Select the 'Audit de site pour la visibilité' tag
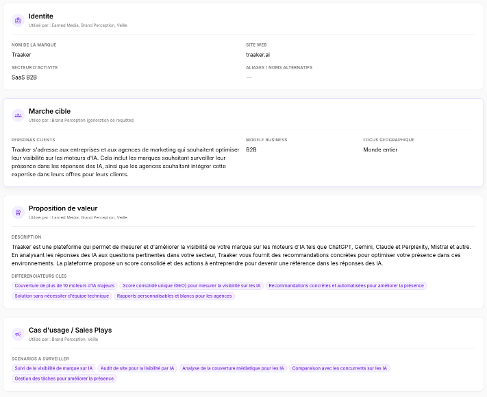Image resolution: width=487 pixels, height=397 pixels. pyautogui.click(x=137, y=368)
